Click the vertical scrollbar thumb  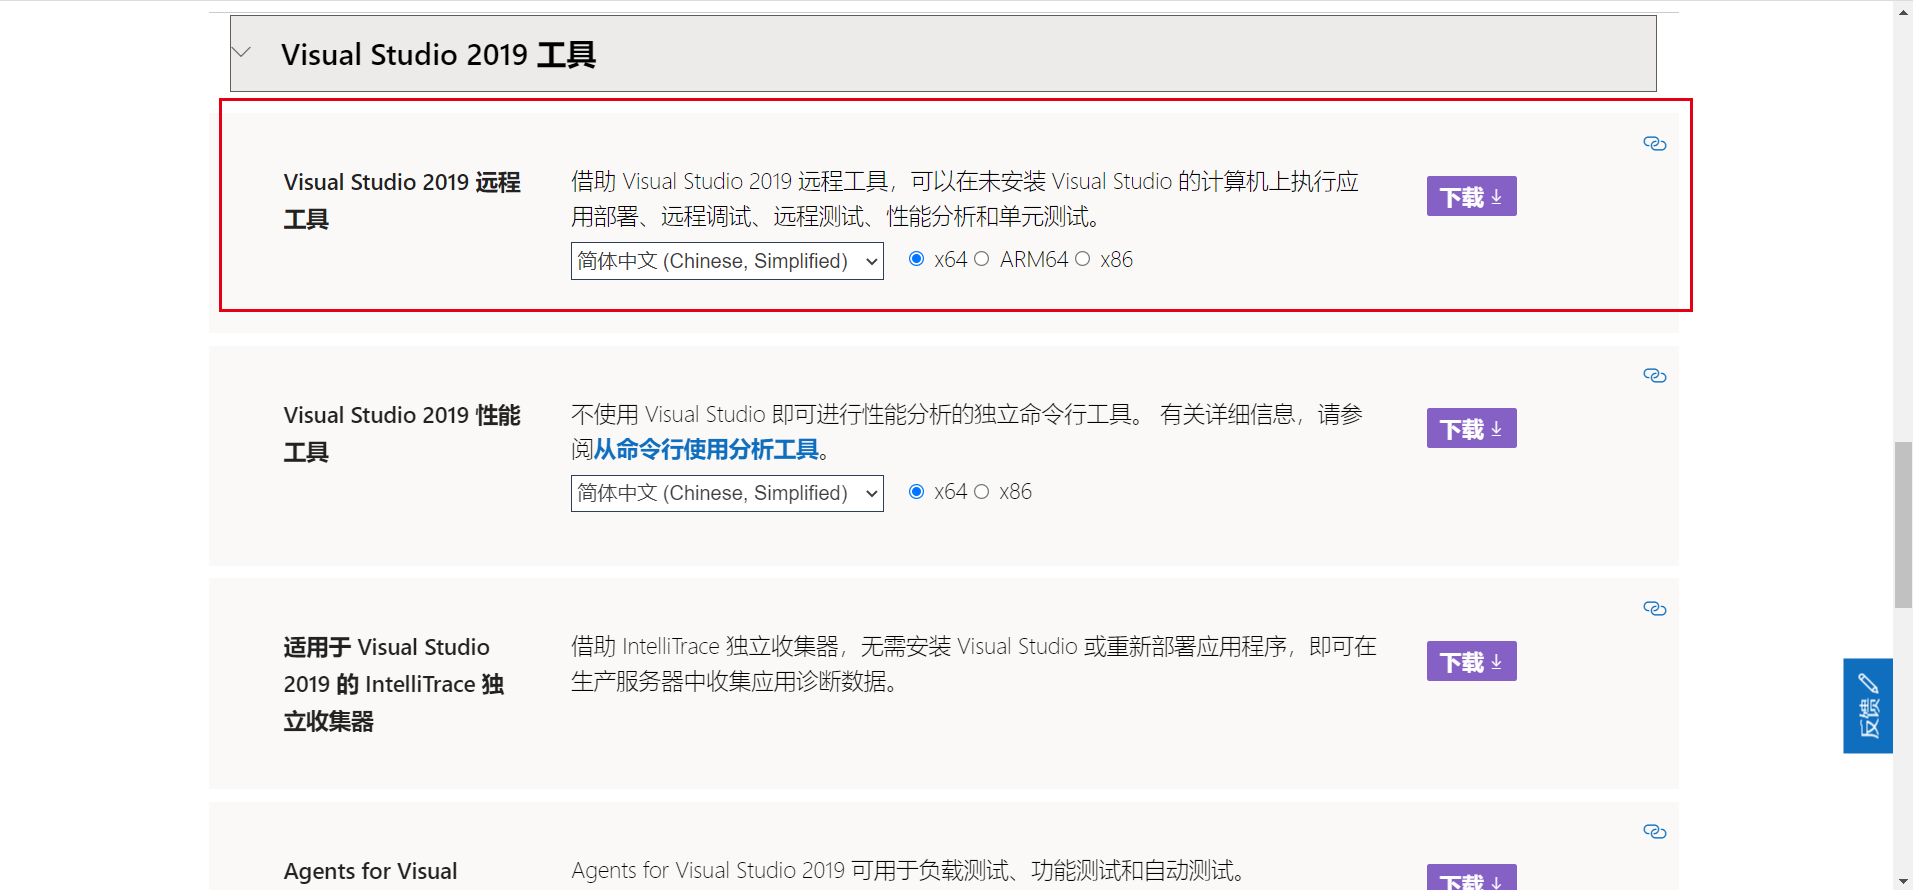(1903, 525)
